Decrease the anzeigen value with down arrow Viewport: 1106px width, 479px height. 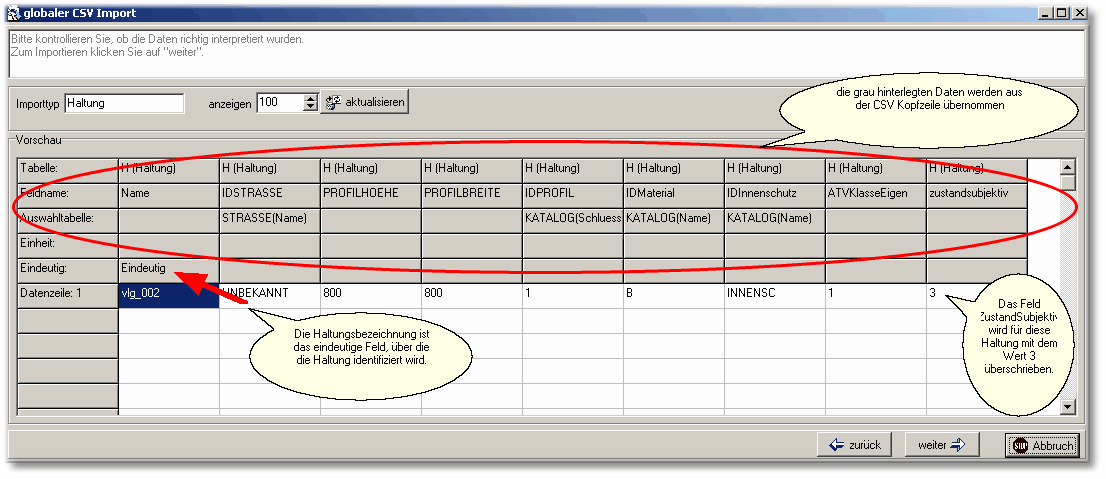pyautogui.click(x=310, y=107)
